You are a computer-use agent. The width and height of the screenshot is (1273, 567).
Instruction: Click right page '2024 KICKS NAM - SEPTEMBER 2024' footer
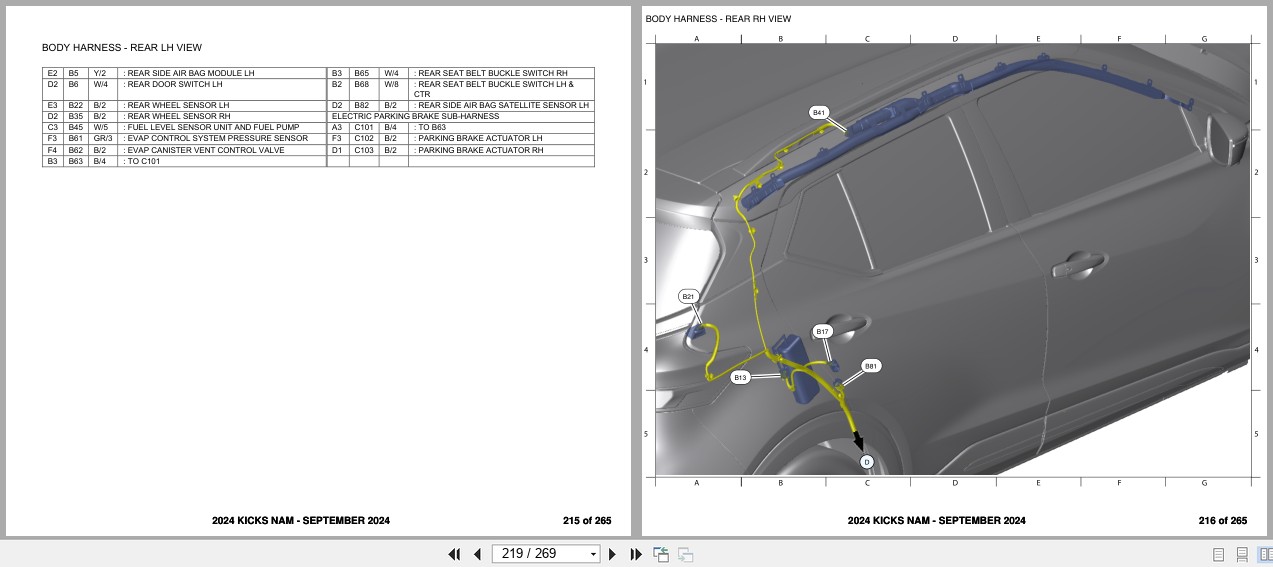tap(937, 520)
